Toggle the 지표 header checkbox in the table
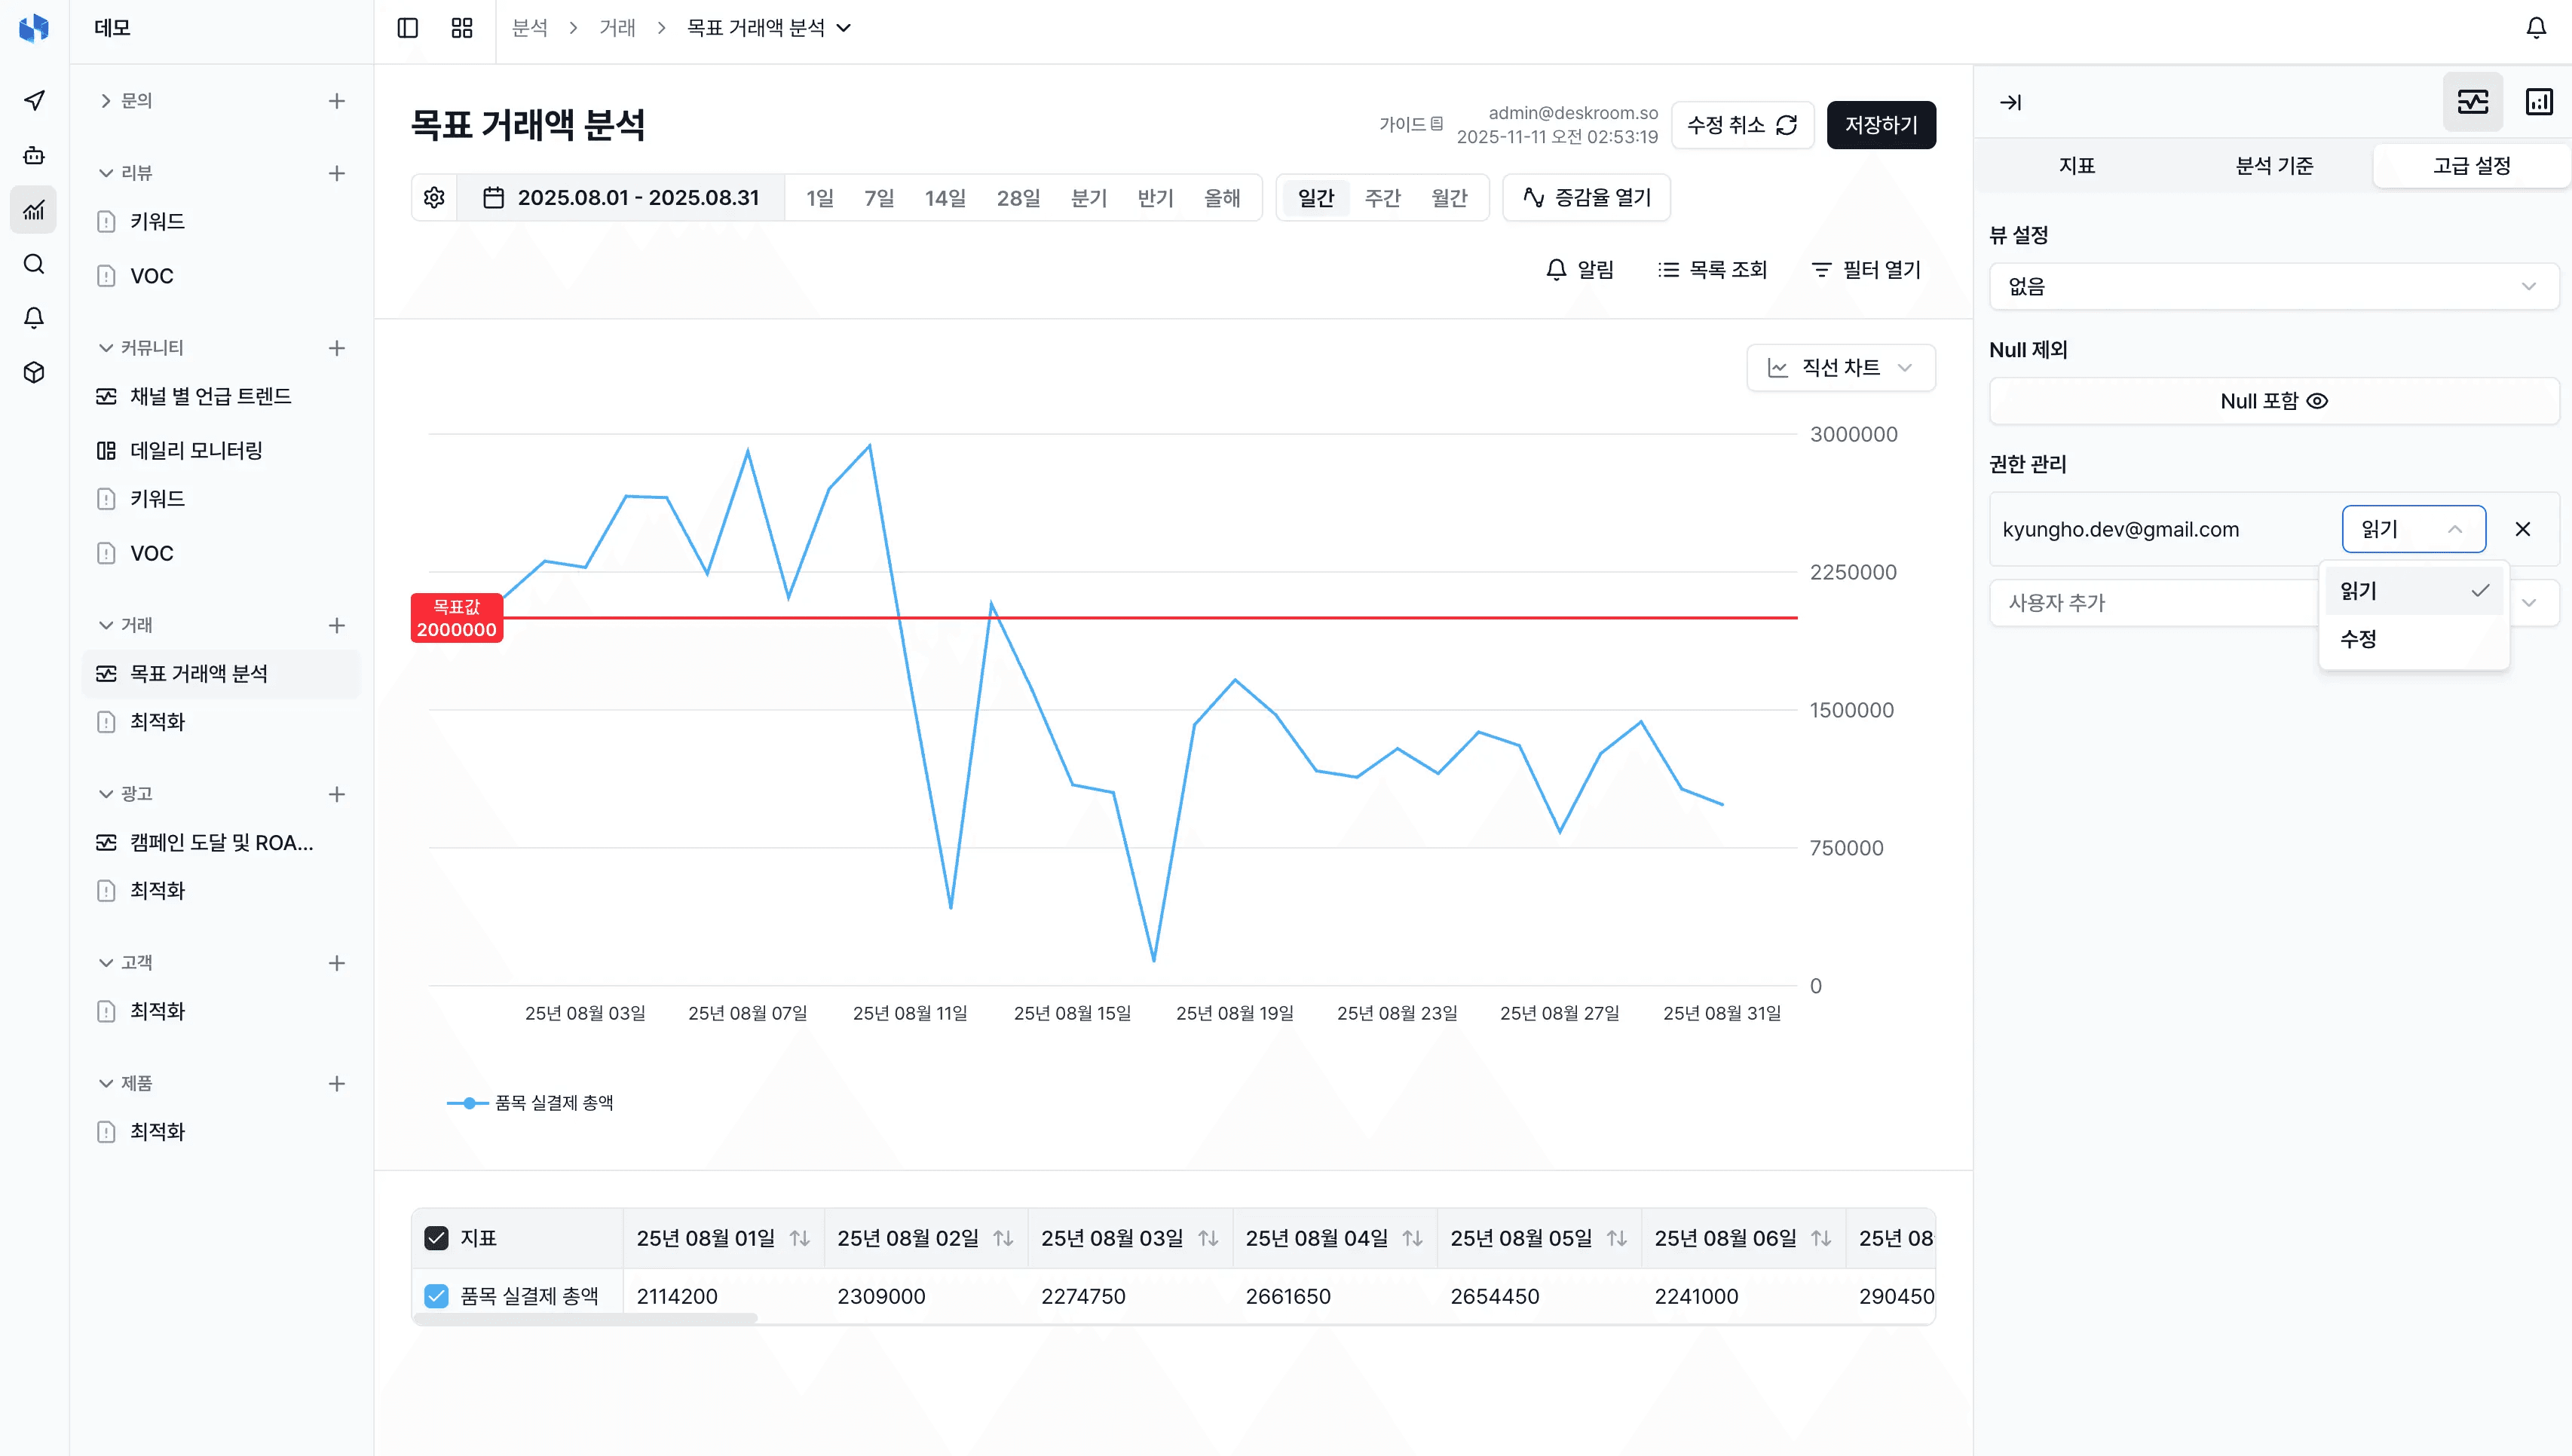2572x1456 pixels. click(x=436, y=1237)
